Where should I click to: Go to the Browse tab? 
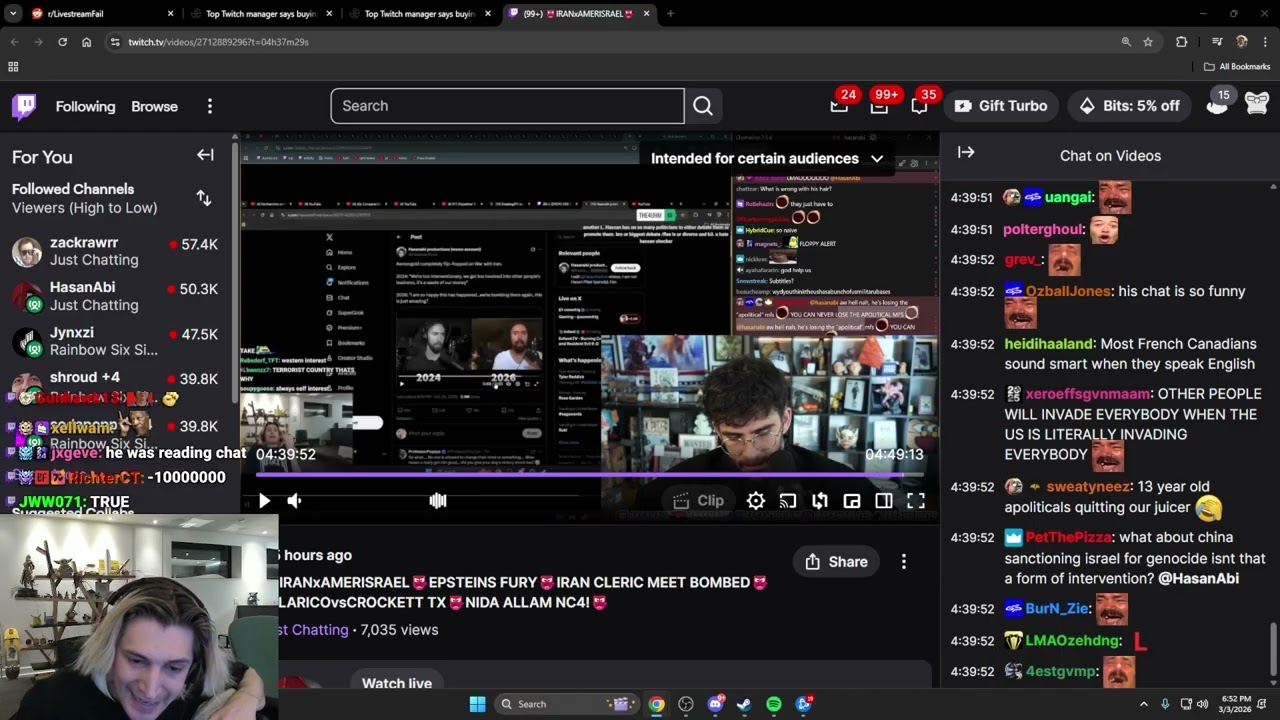[154, 106]
